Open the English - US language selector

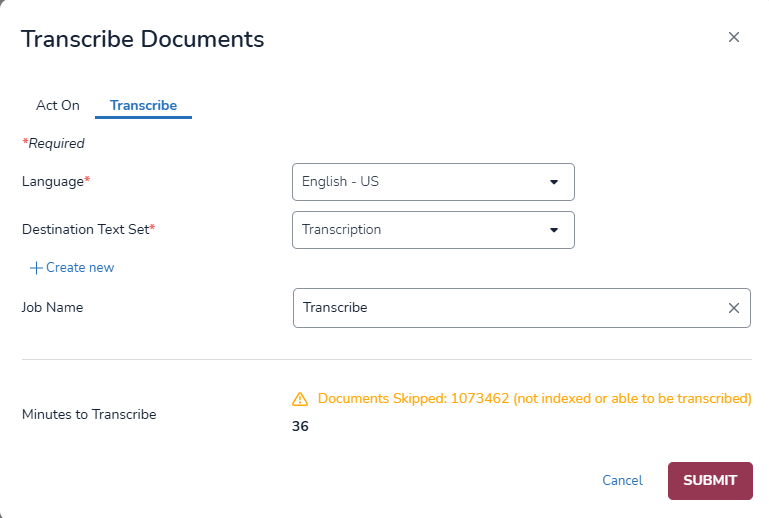pyautogui.click(x=420, y=182)
